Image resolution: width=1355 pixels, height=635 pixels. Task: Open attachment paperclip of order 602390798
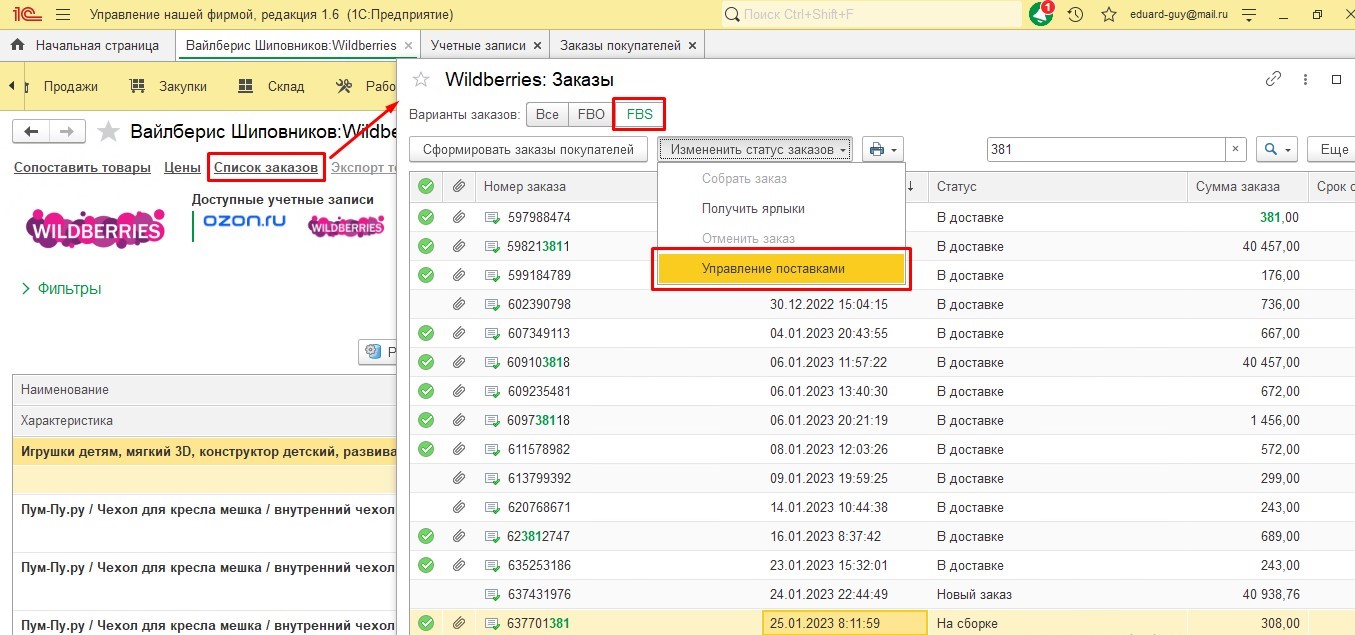[459, 304]
